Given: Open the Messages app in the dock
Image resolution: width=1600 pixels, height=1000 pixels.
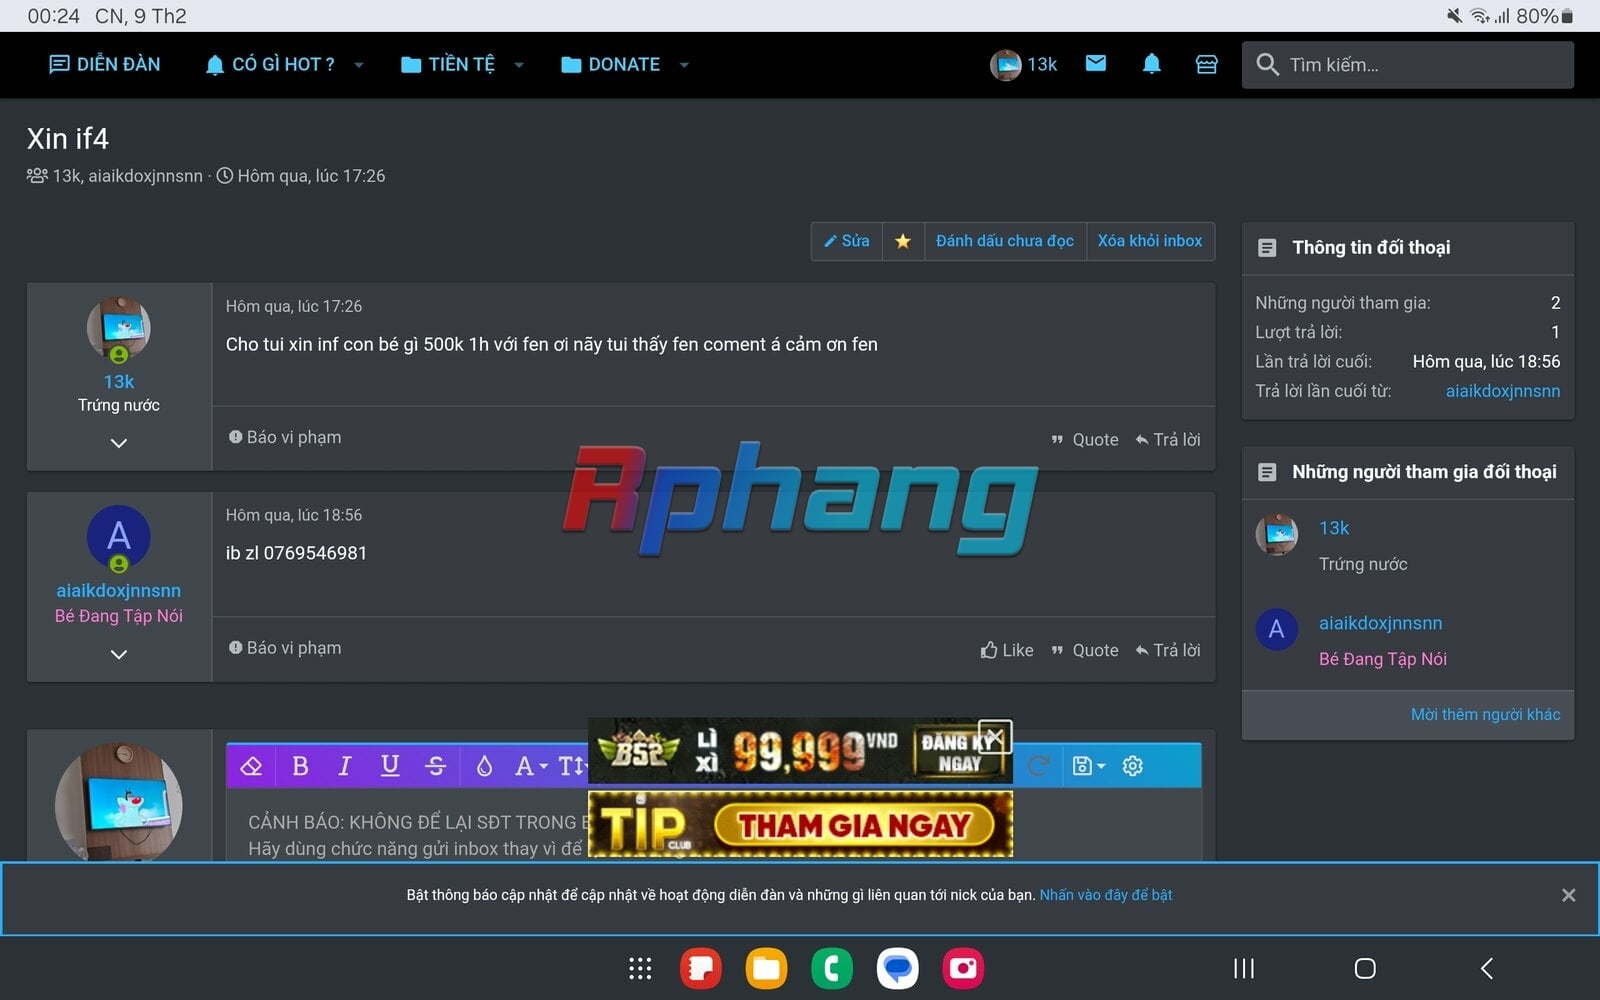Looking at the screenshot, I should [x=898, y=968].
